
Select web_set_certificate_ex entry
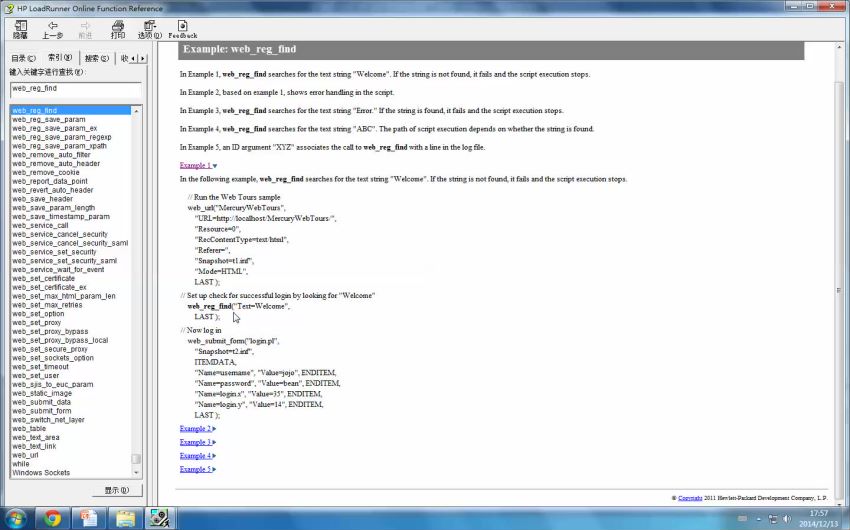point(49,287)
